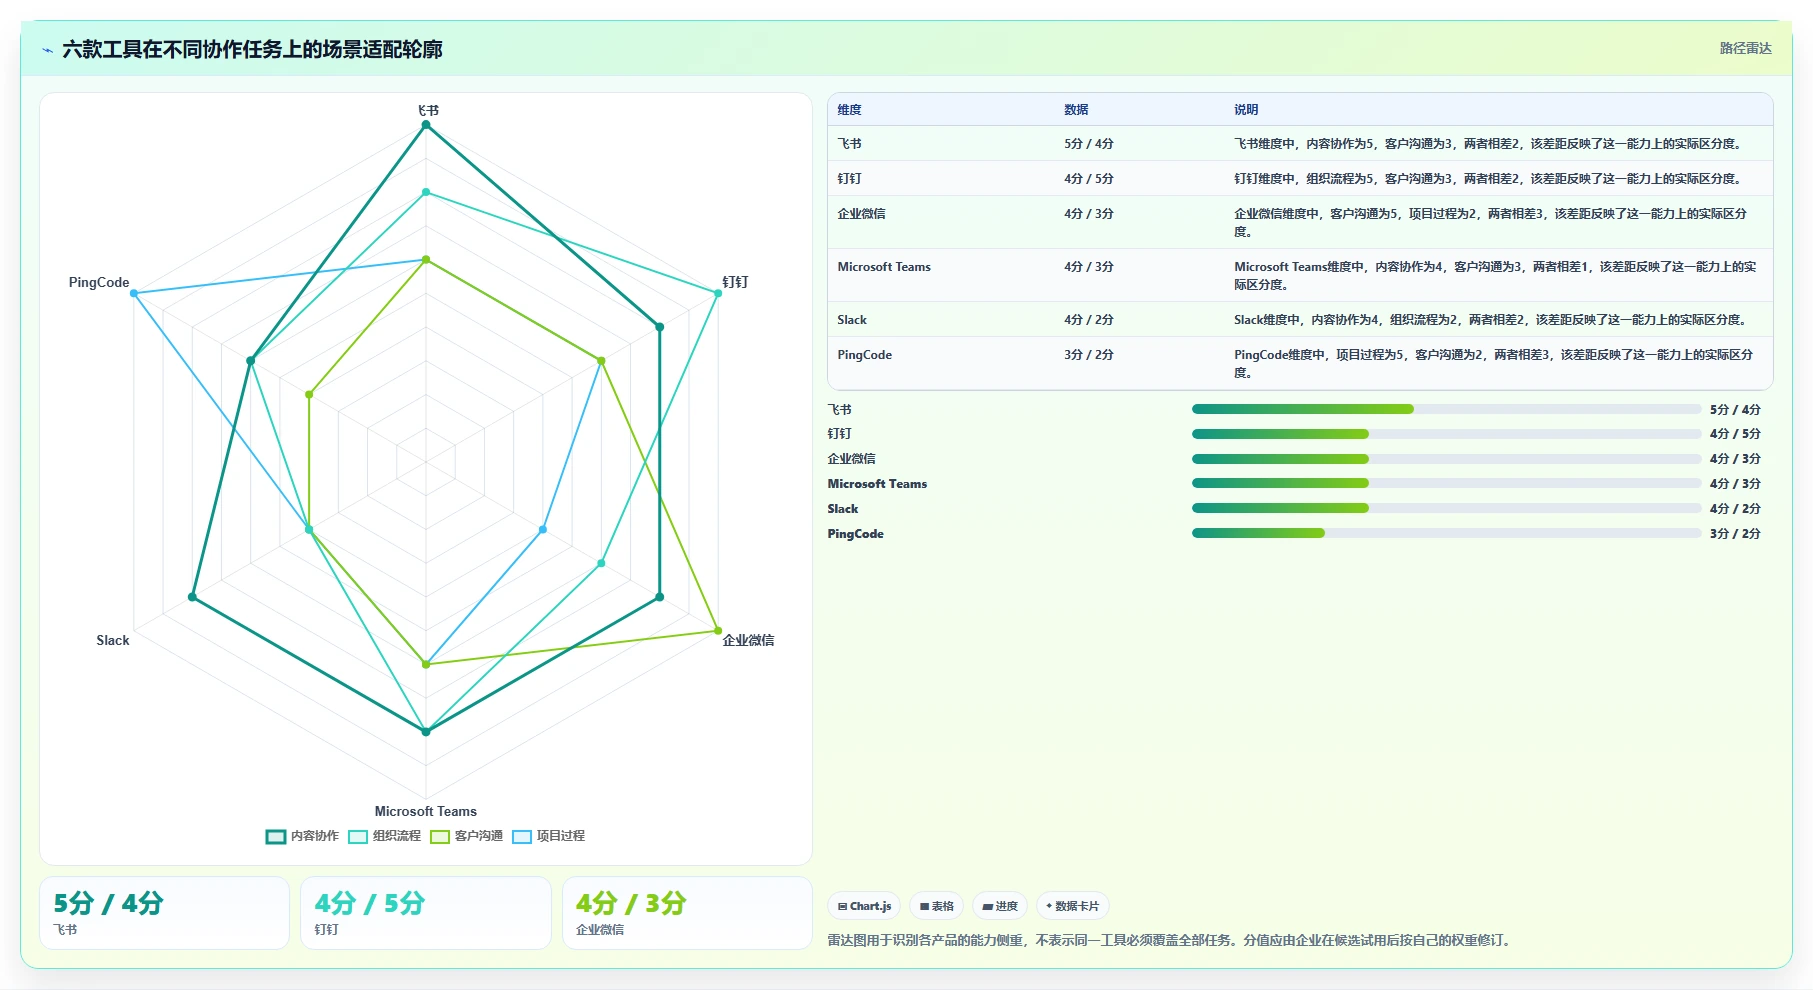Click the PingCode axis label on the radar chart
The image size is (1813, 990).
click(x=99, y=282)
